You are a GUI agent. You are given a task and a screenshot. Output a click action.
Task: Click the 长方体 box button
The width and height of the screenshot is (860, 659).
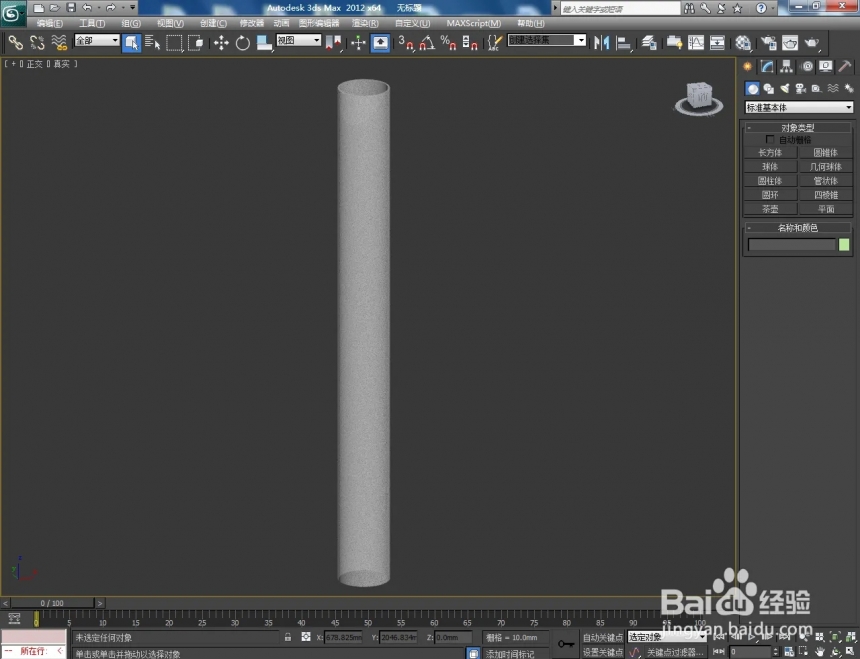click(770, 152)
